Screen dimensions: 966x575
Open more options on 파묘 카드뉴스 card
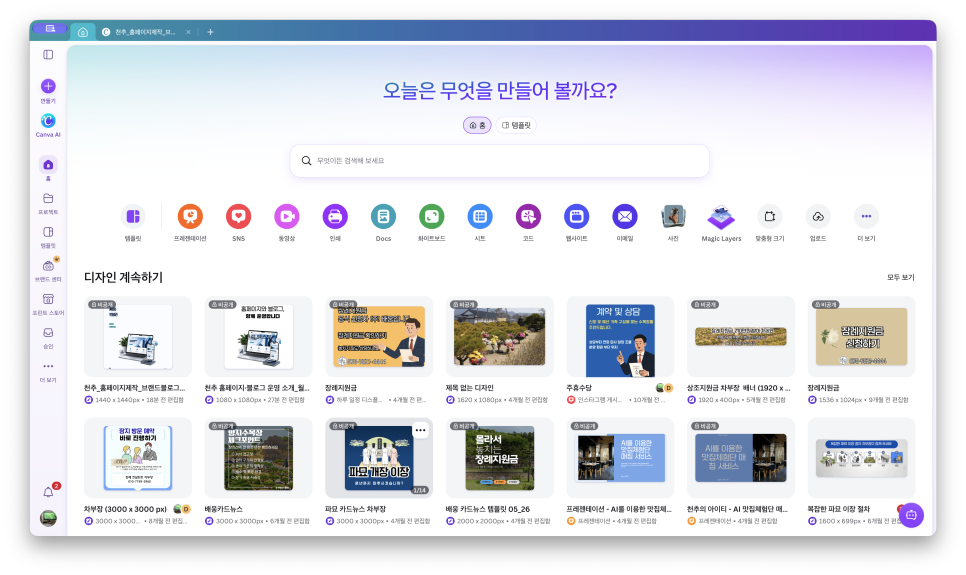click(420, 430)
